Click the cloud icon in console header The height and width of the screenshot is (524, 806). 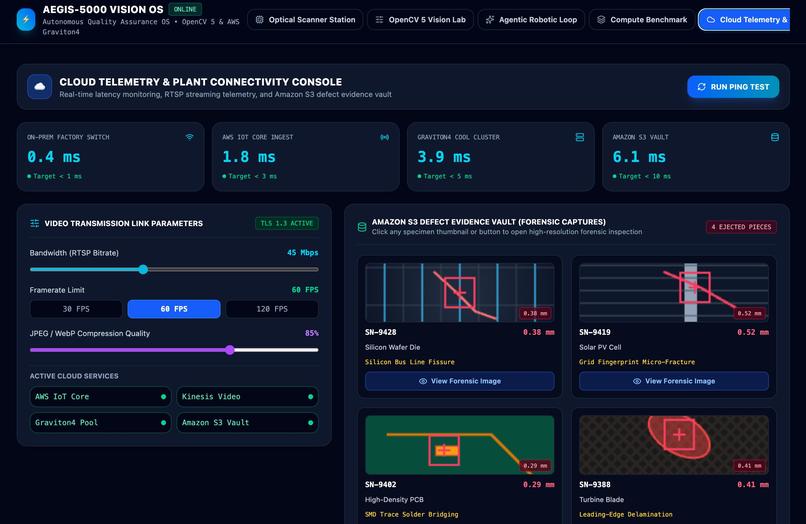point(40,87)
